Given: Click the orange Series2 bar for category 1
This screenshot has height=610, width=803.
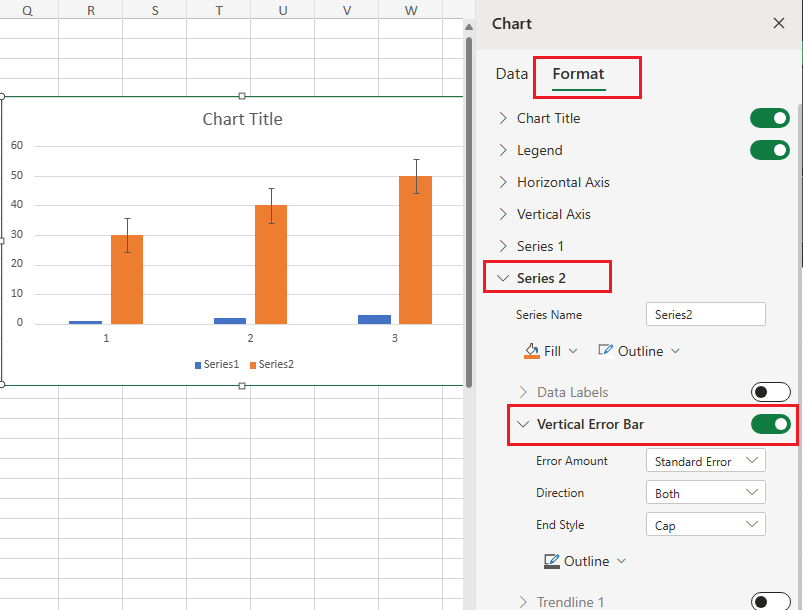Looking at the screenshot, I should 127,279.
